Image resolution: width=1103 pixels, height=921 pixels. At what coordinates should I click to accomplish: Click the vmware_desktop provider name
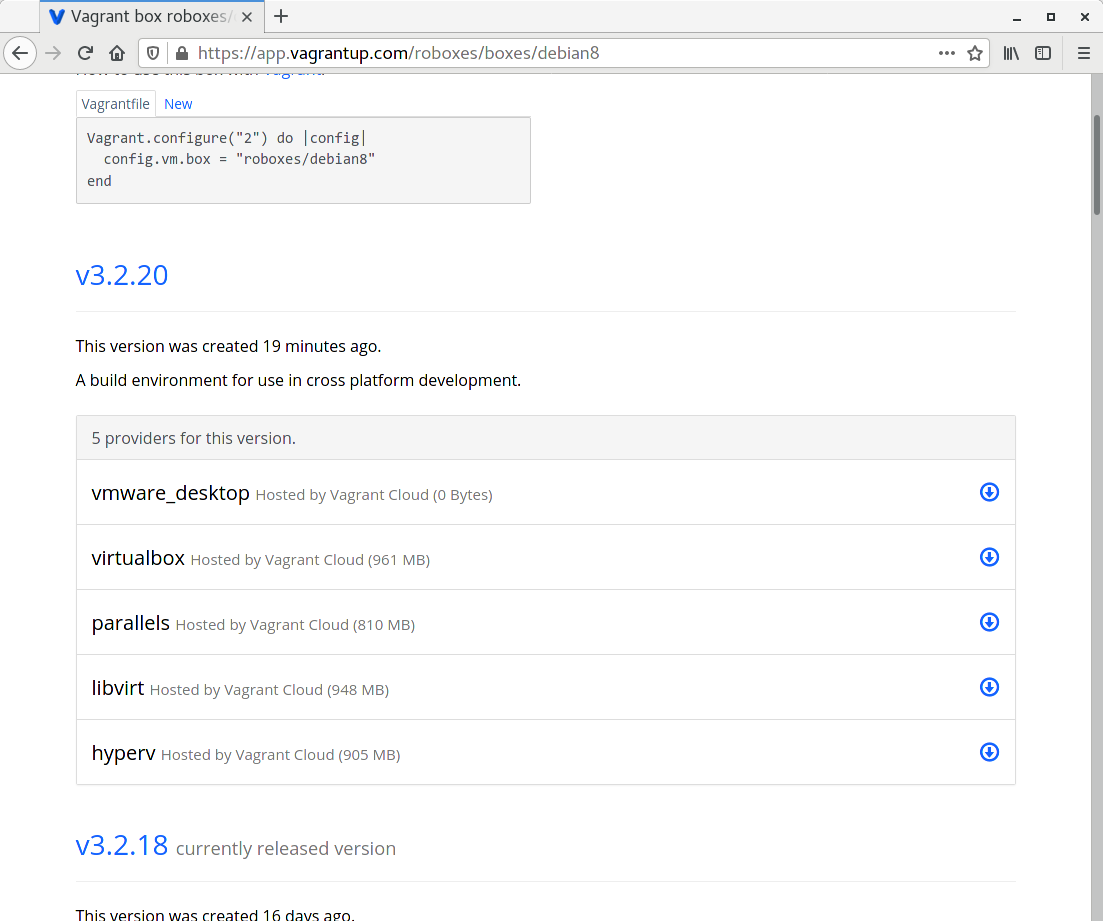pyautogui.click(x=170, y=493)
